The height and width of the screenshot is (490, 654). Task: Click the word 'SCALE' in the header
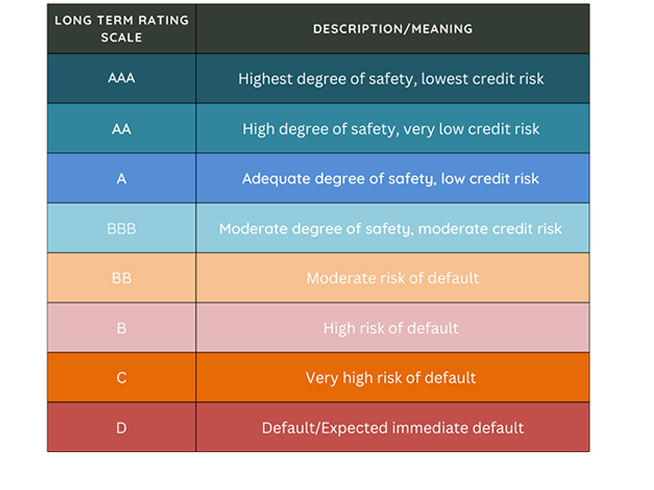(x=121, y=37)
